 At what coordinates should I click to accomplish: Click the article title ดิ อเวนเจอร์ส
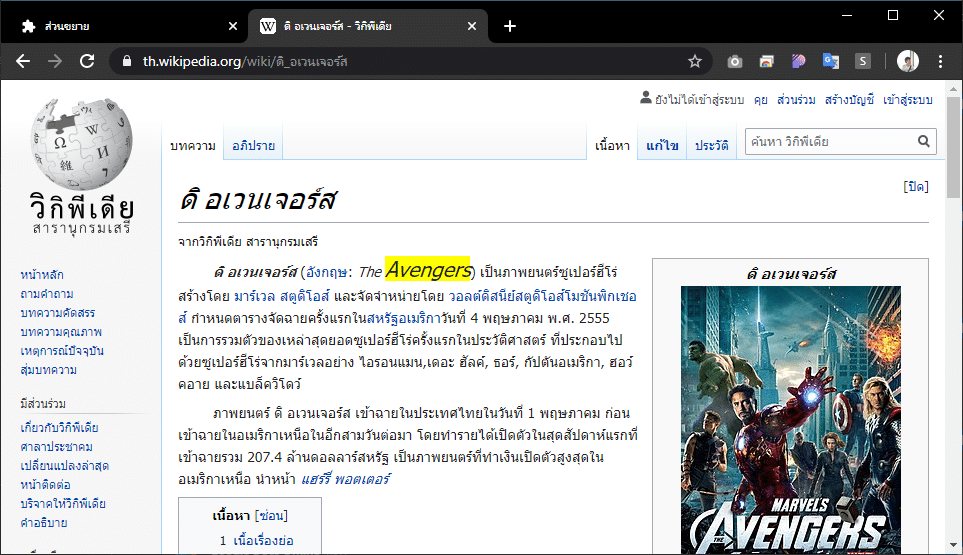pyautogui.click(x=258, y=200)
